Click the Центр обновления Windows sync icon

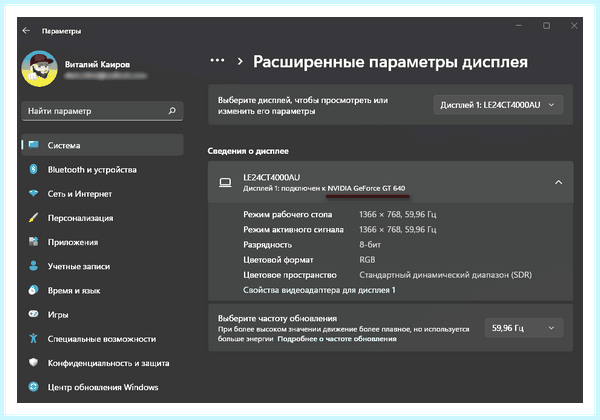(34, 387)
